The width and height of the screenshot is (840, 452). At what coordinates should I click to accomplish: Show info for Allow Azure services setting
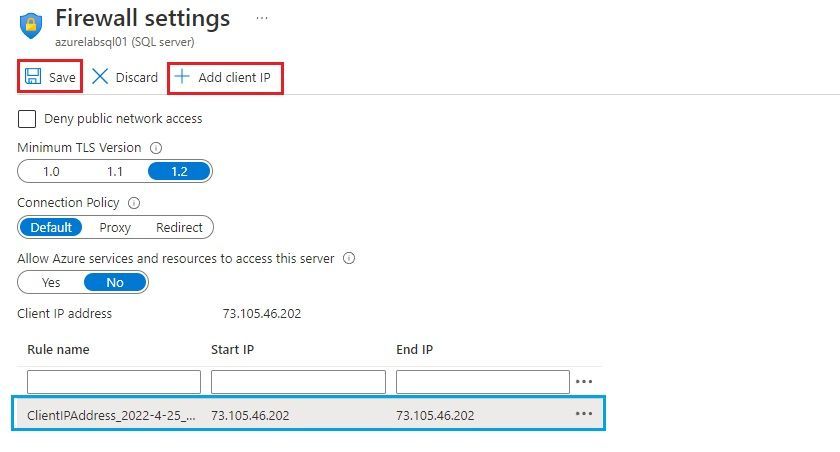click(x=349, y=258)
